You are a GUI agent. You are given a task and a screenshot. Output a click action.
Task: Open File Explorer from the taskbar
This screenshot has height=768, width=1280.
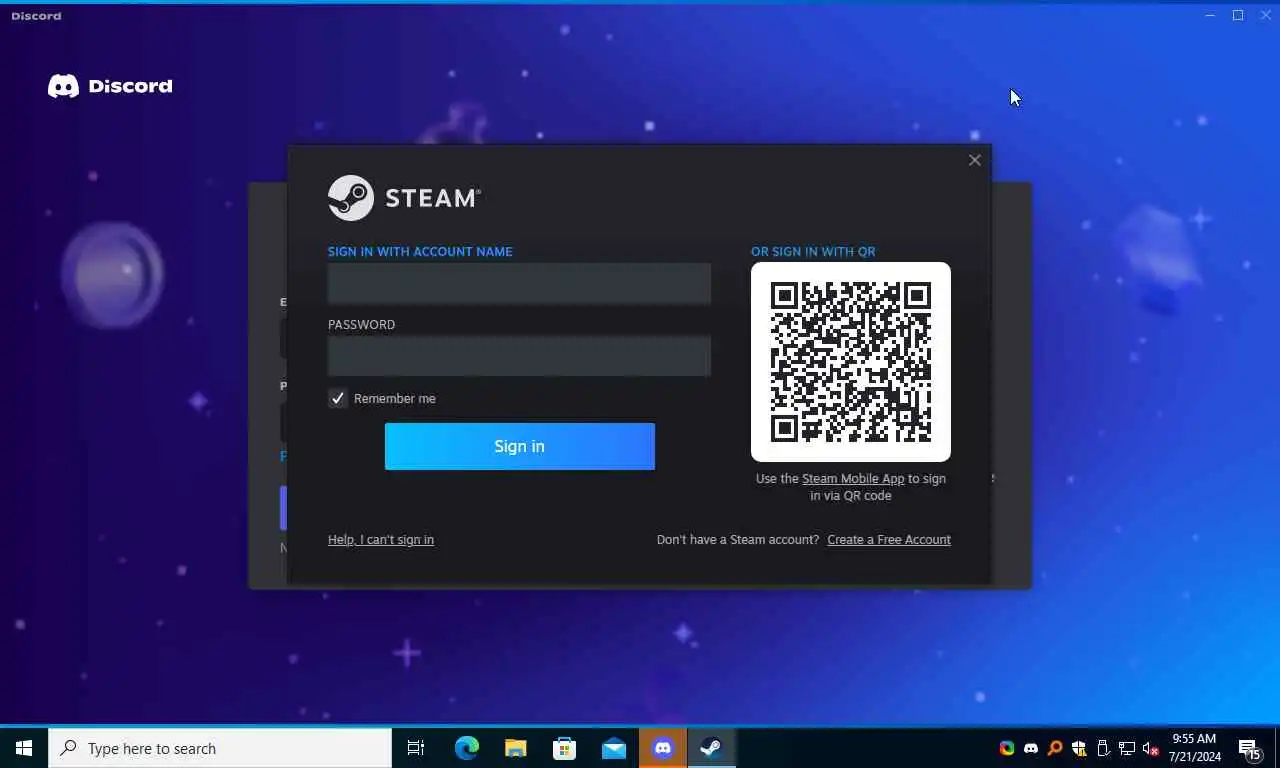pos(515,748)
